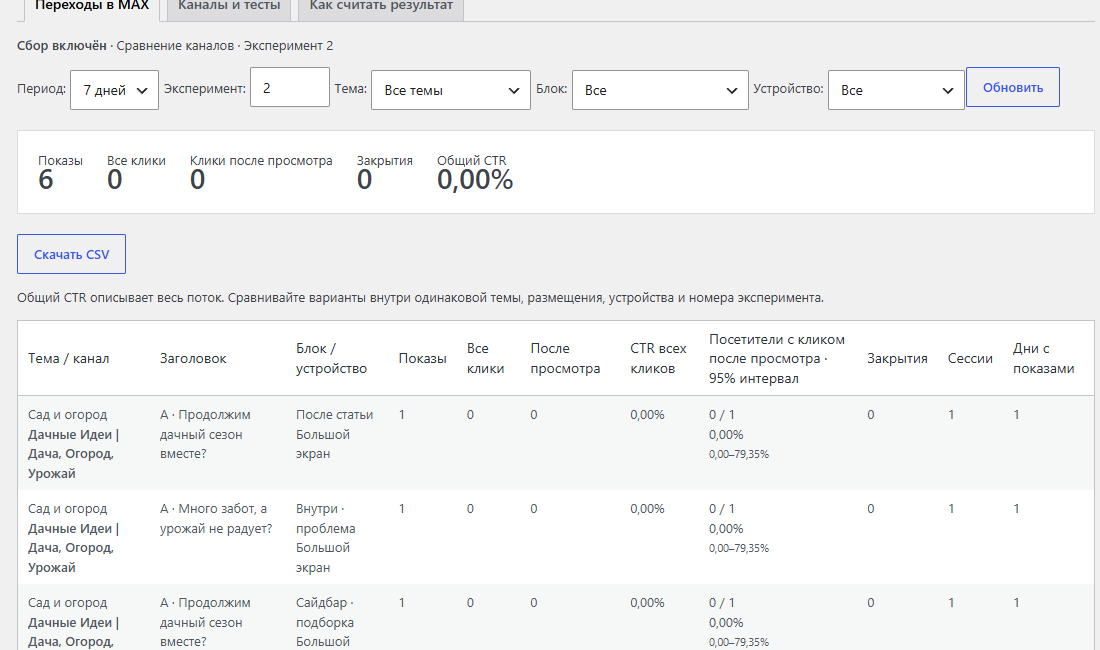Click the Сессии column header

[x=970, y=358]
